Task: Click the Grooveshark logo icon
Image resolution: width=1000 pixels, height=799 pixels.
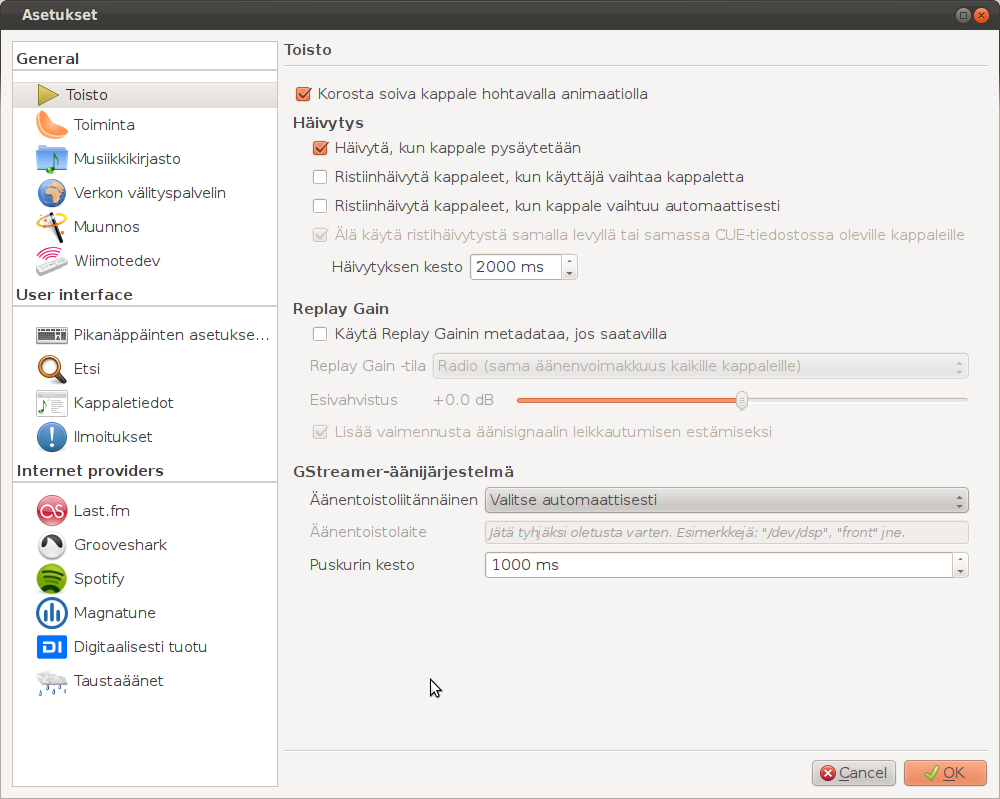Action: click(52, 545)
